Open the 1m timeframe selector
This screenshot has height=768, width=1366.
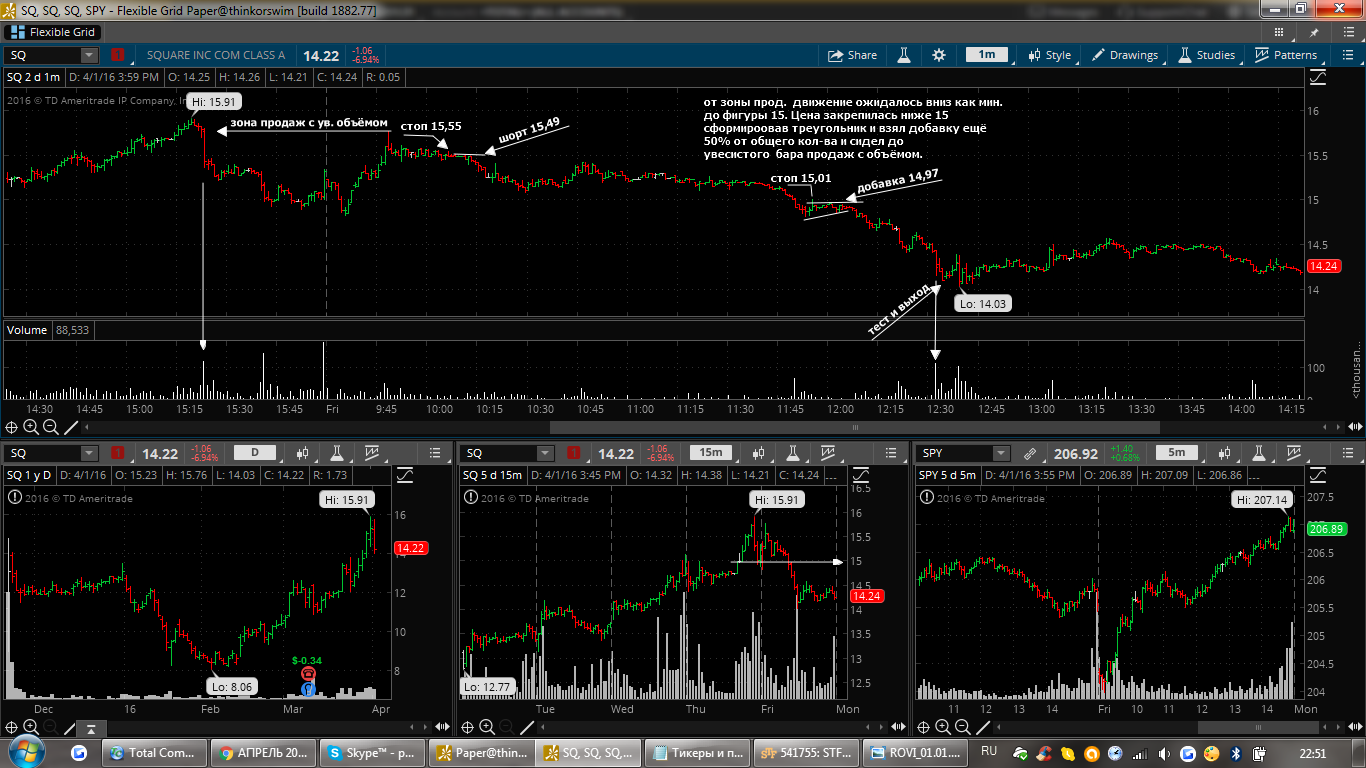tap(986, 55)
